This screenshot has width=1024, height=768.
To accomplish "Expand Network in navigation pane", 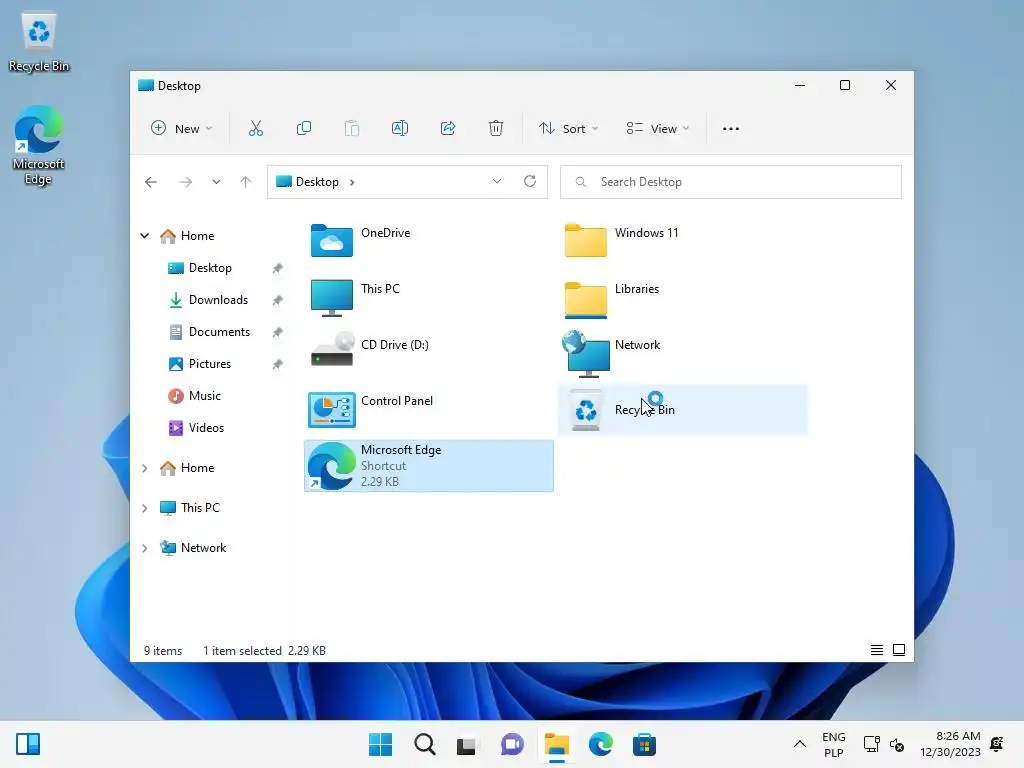I will [144, 549].
